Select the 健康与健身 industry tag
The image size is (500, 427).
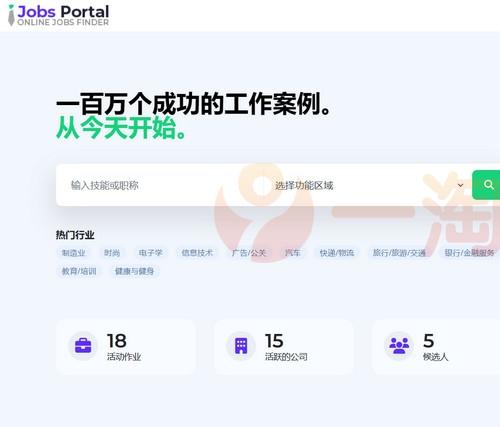coord(134,271)
